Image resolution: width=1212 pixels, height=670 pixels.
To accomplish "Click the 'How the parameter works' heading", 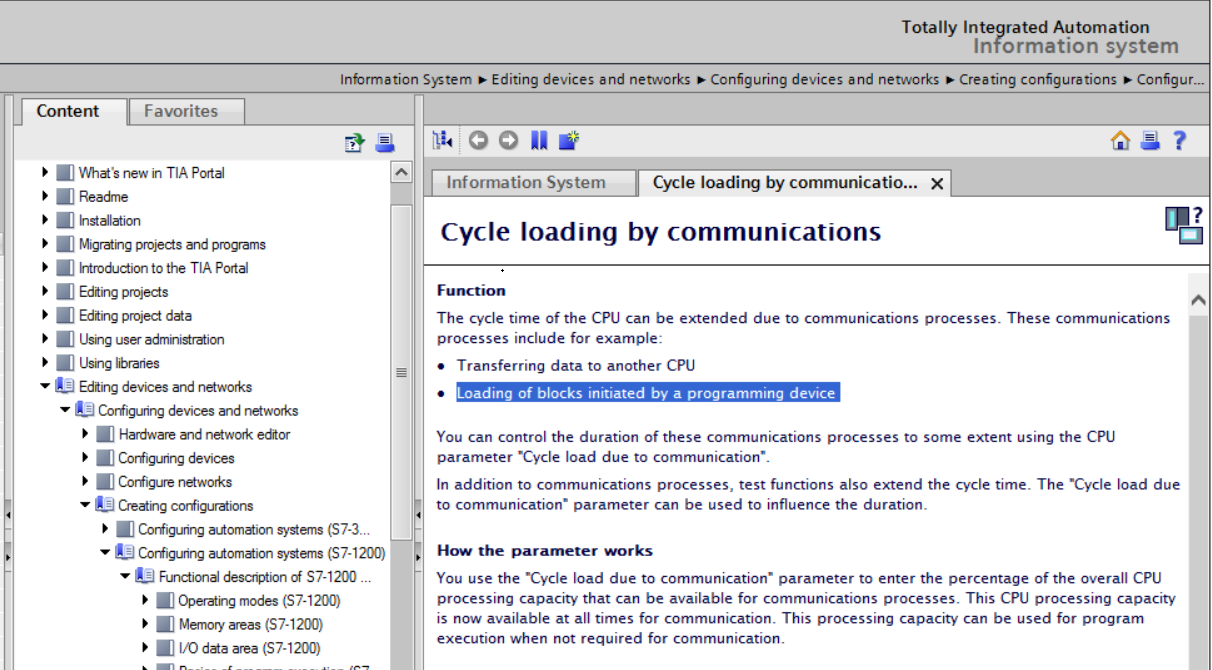I will coord(545,550).
